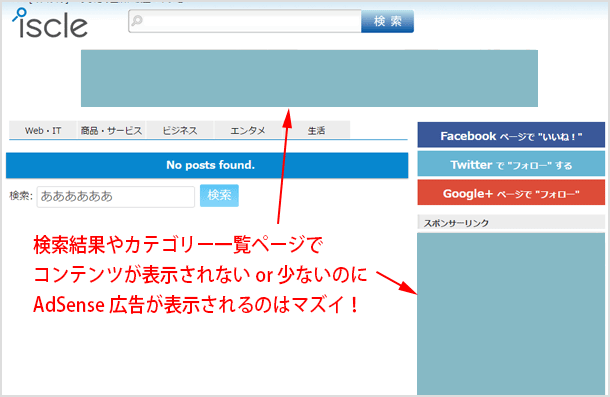Viewport: 610px width, 397px height.
Task: Click the sidebar sponsor ad placeholder
Action: (511, 314)
